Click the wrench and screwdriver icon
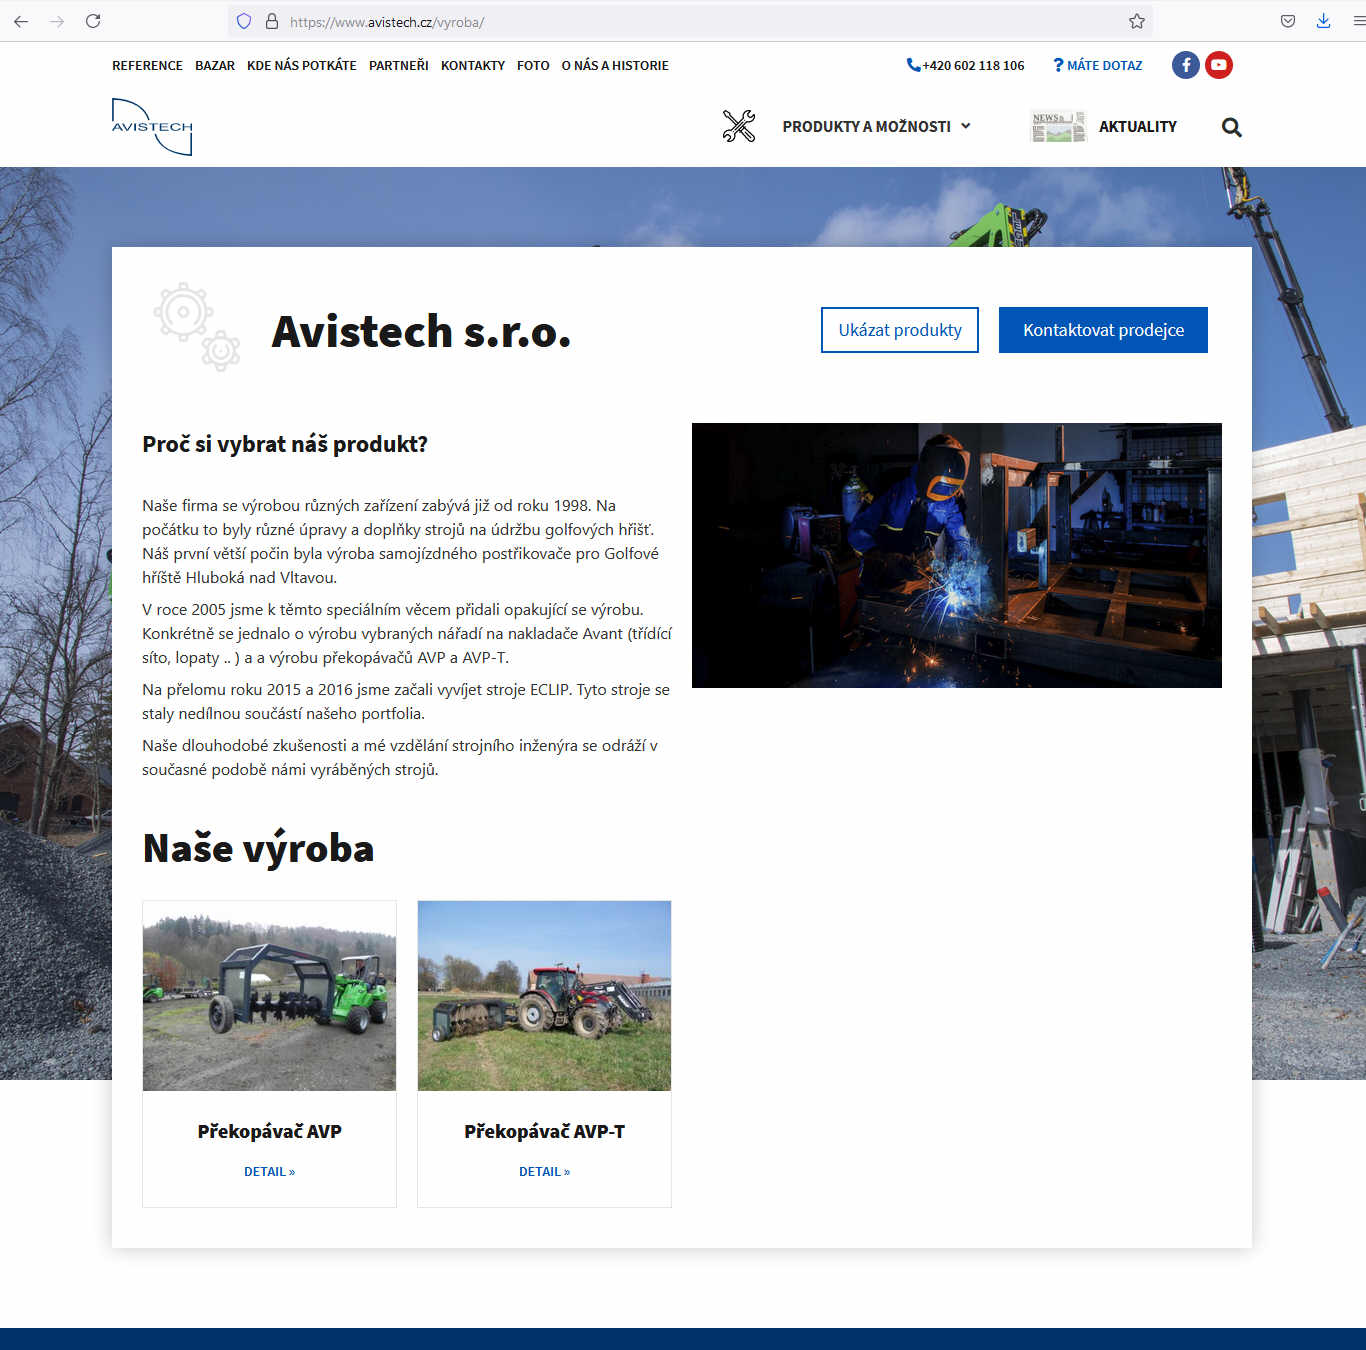The height and width of the screenshot is (1350, 1366). (739, 126)
